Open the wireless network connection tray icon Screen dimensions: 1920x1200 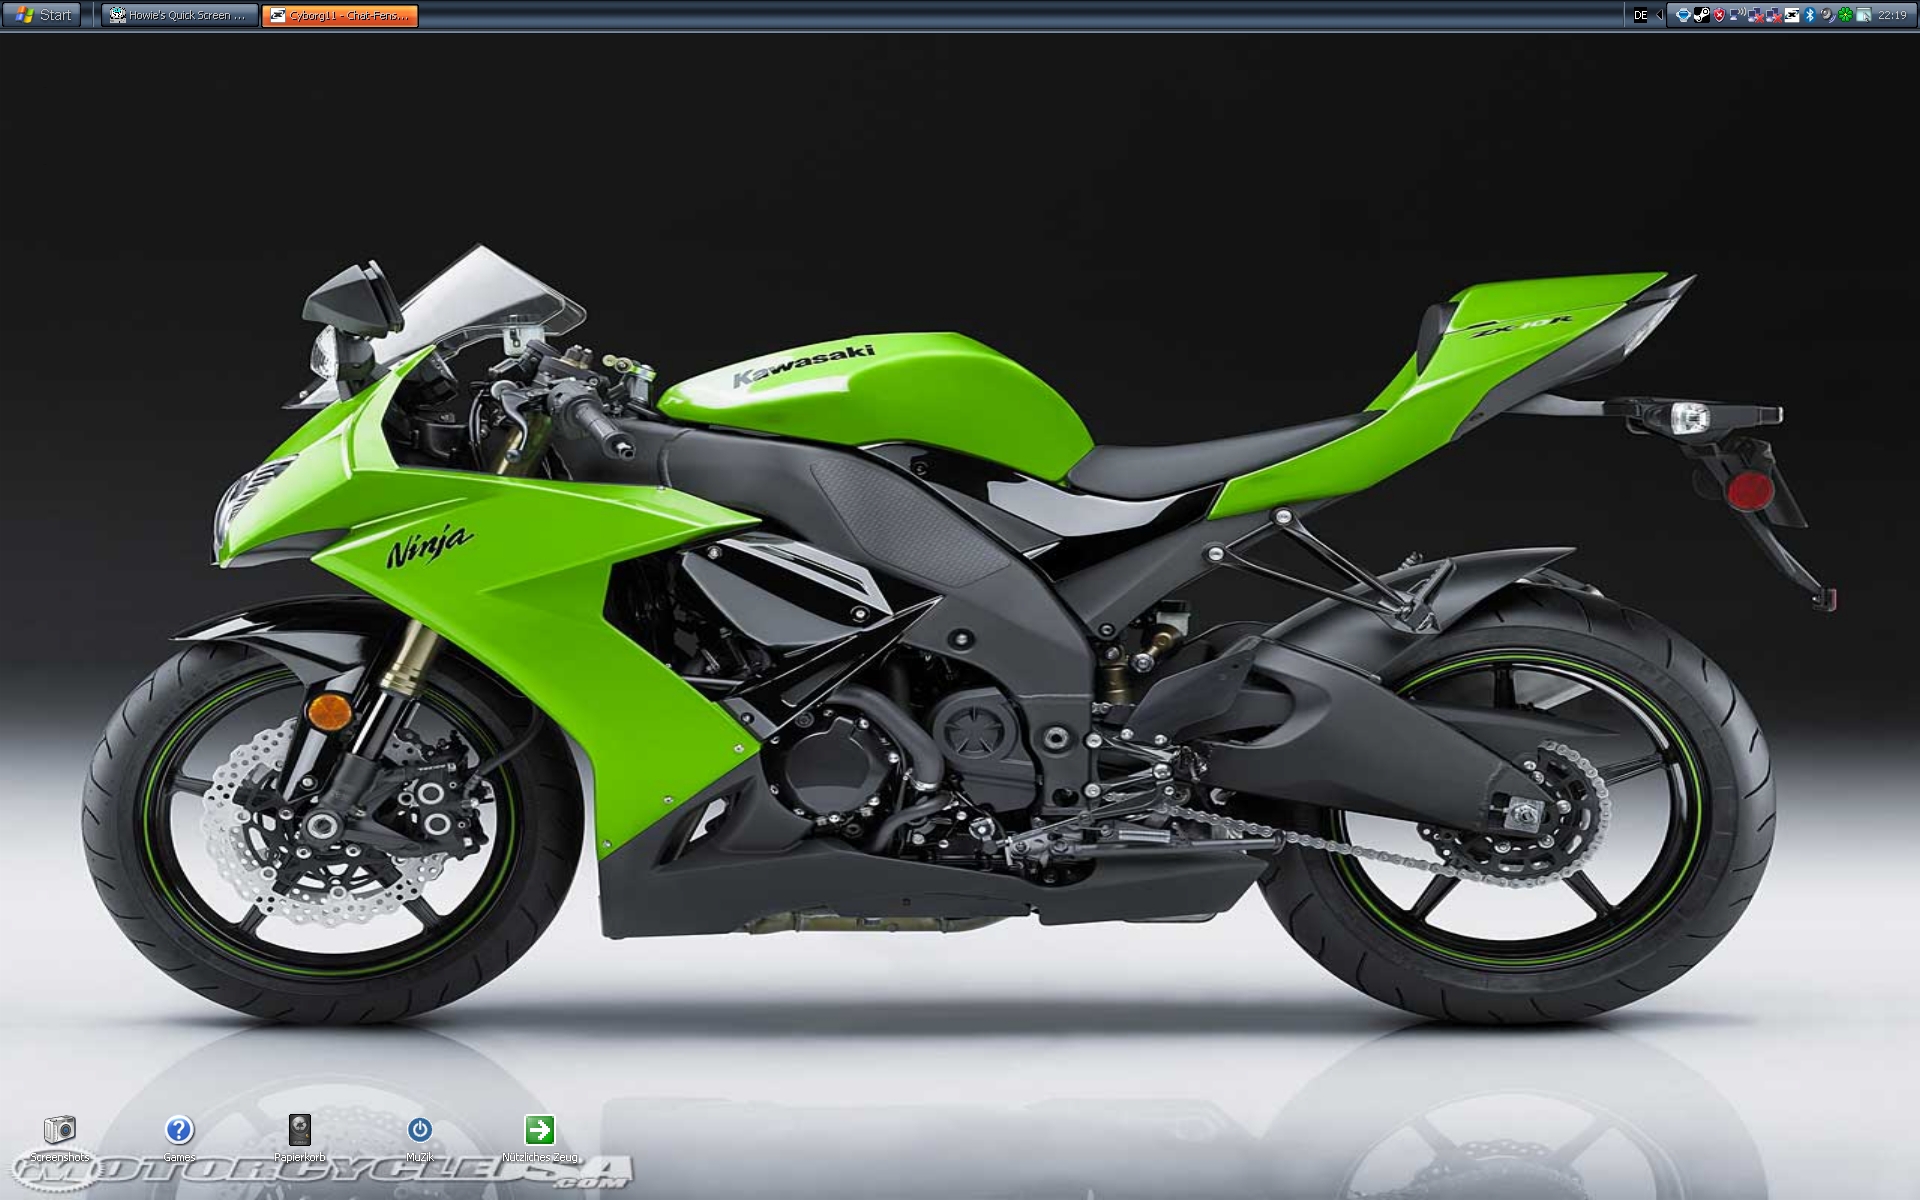(1738, 15)
